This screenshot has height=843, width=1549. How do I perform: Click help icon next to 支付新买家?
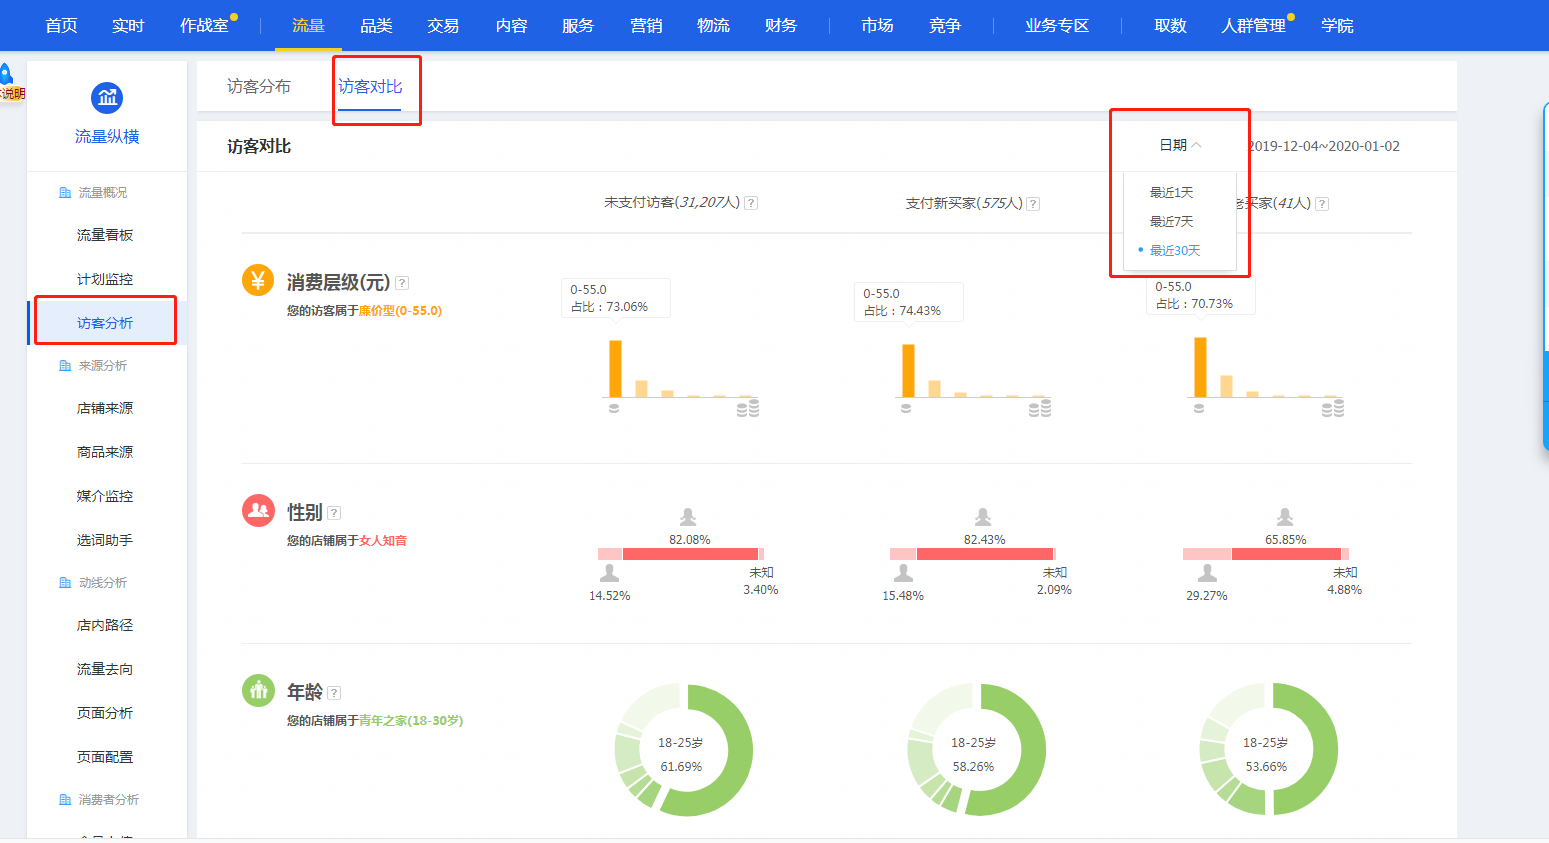tap(1033, 204)
